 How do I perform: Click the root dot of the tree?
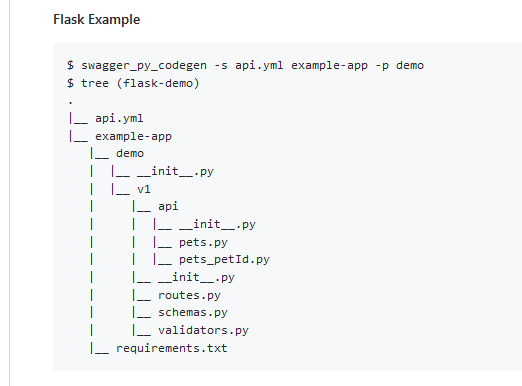[x=70, y=103]
